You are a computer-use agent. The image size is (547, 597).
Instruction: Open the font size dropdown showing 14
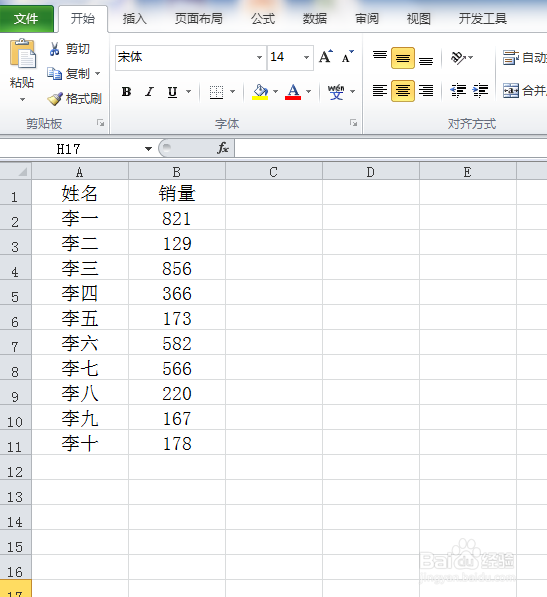[306, 57]
